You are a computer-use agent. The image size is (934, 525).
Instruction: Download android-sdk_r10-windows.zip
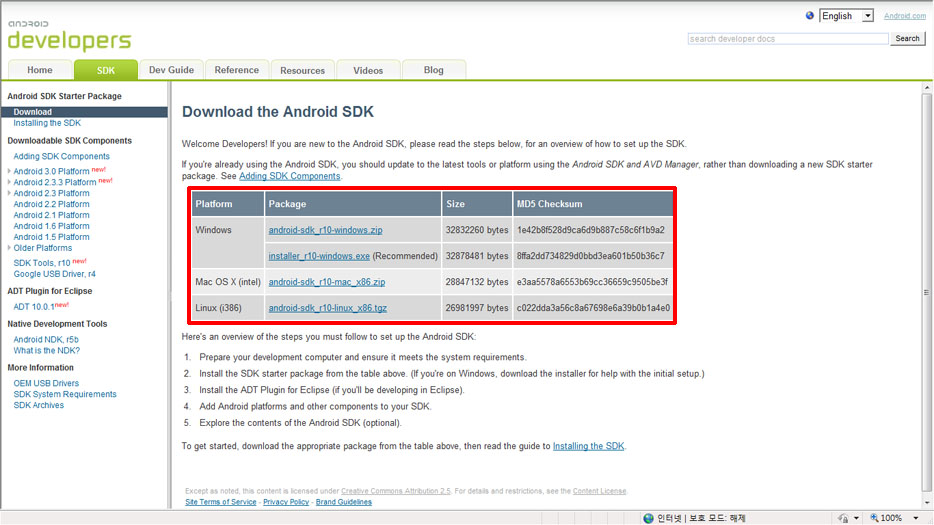pyautogui.click(x=325, y=230)
